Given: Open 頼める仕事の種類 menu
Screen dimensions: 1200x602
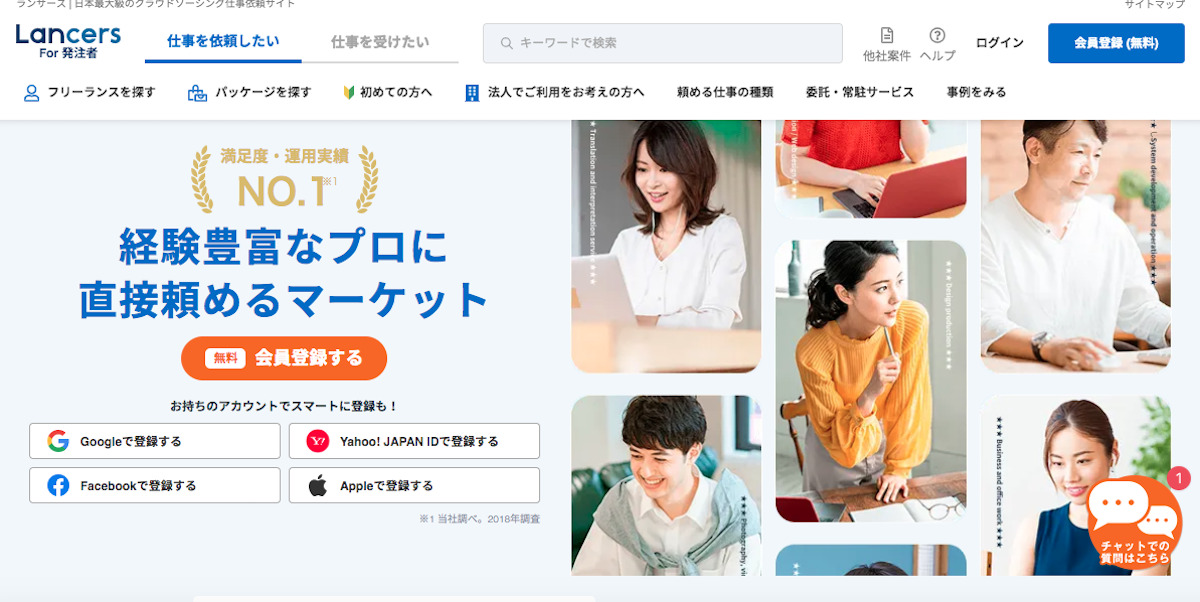Looking at the screenshot, I should [x=725, y=92].
